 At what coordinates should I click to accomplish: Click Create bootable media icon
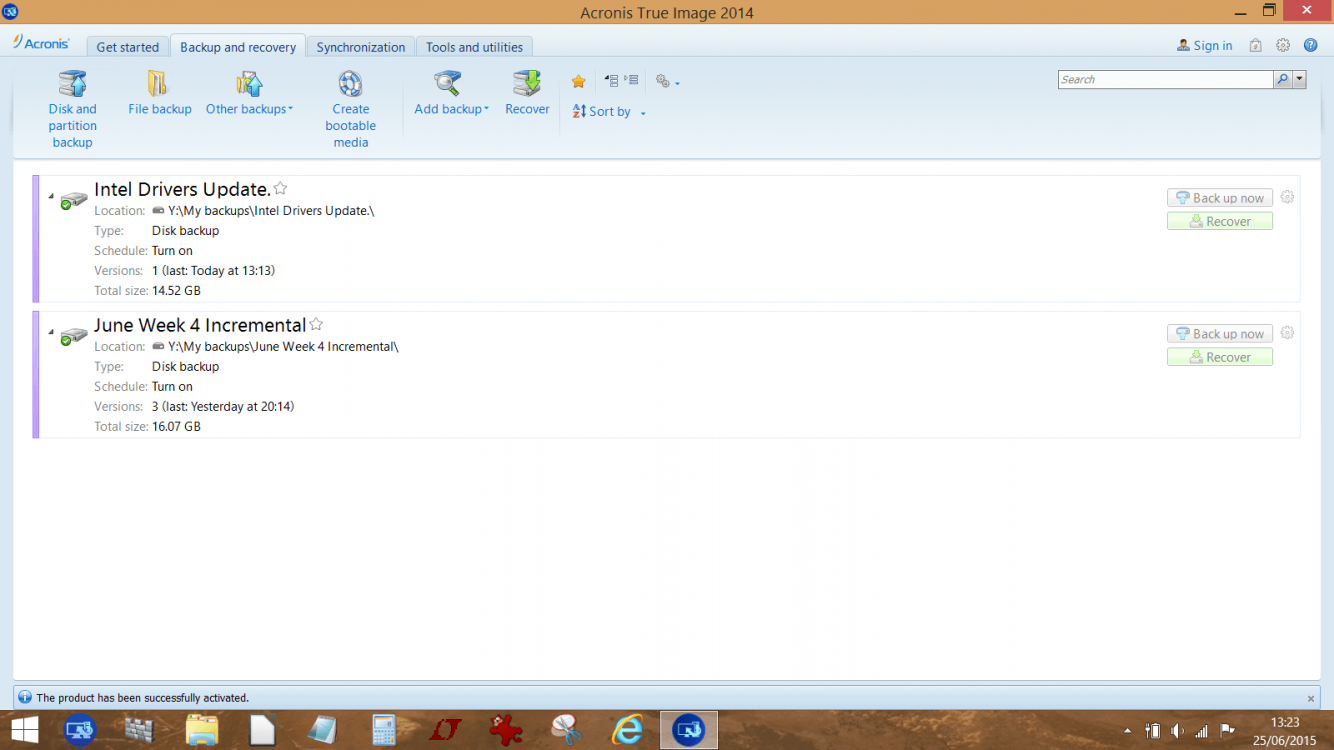tap(350, 84)
